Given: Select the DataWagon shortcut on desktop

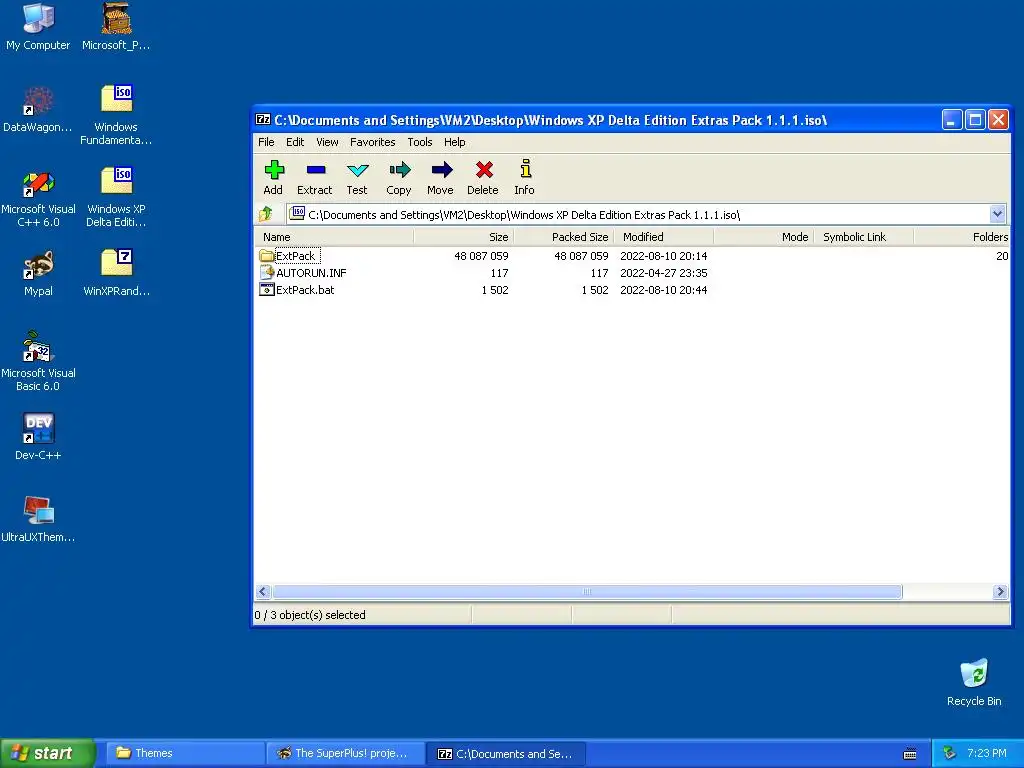Looking at the screenshot, I should point(38,109).
